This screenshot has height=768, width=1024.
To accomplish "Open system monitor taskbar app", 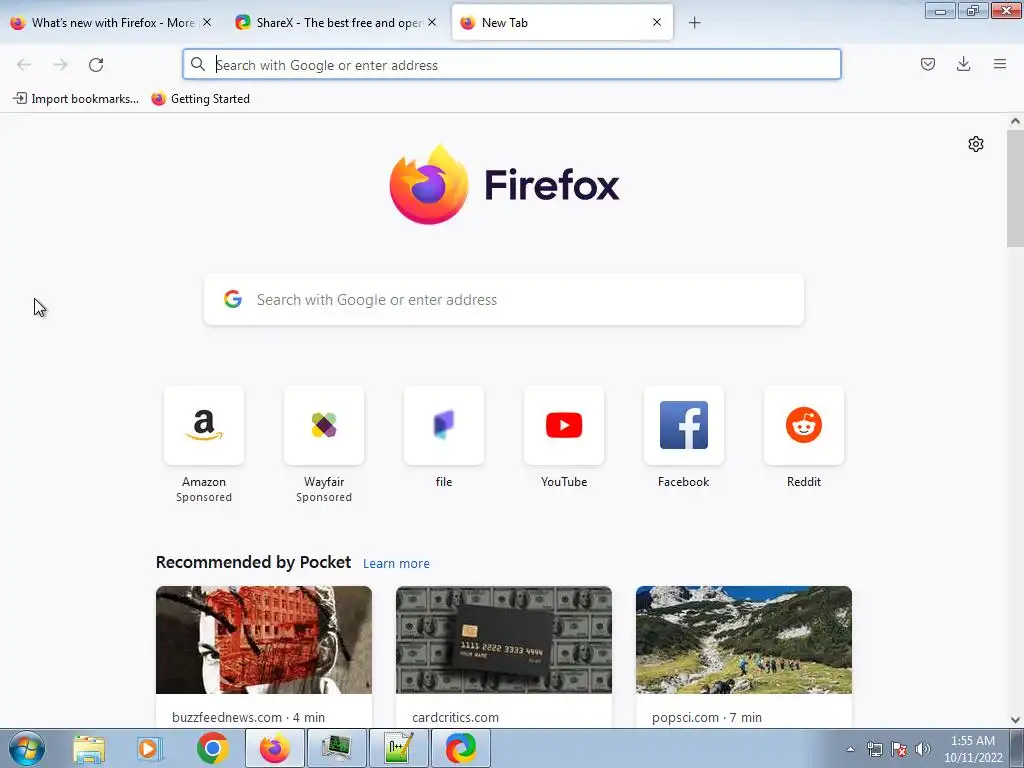I will pyautogui.click(x=336, y=748).
